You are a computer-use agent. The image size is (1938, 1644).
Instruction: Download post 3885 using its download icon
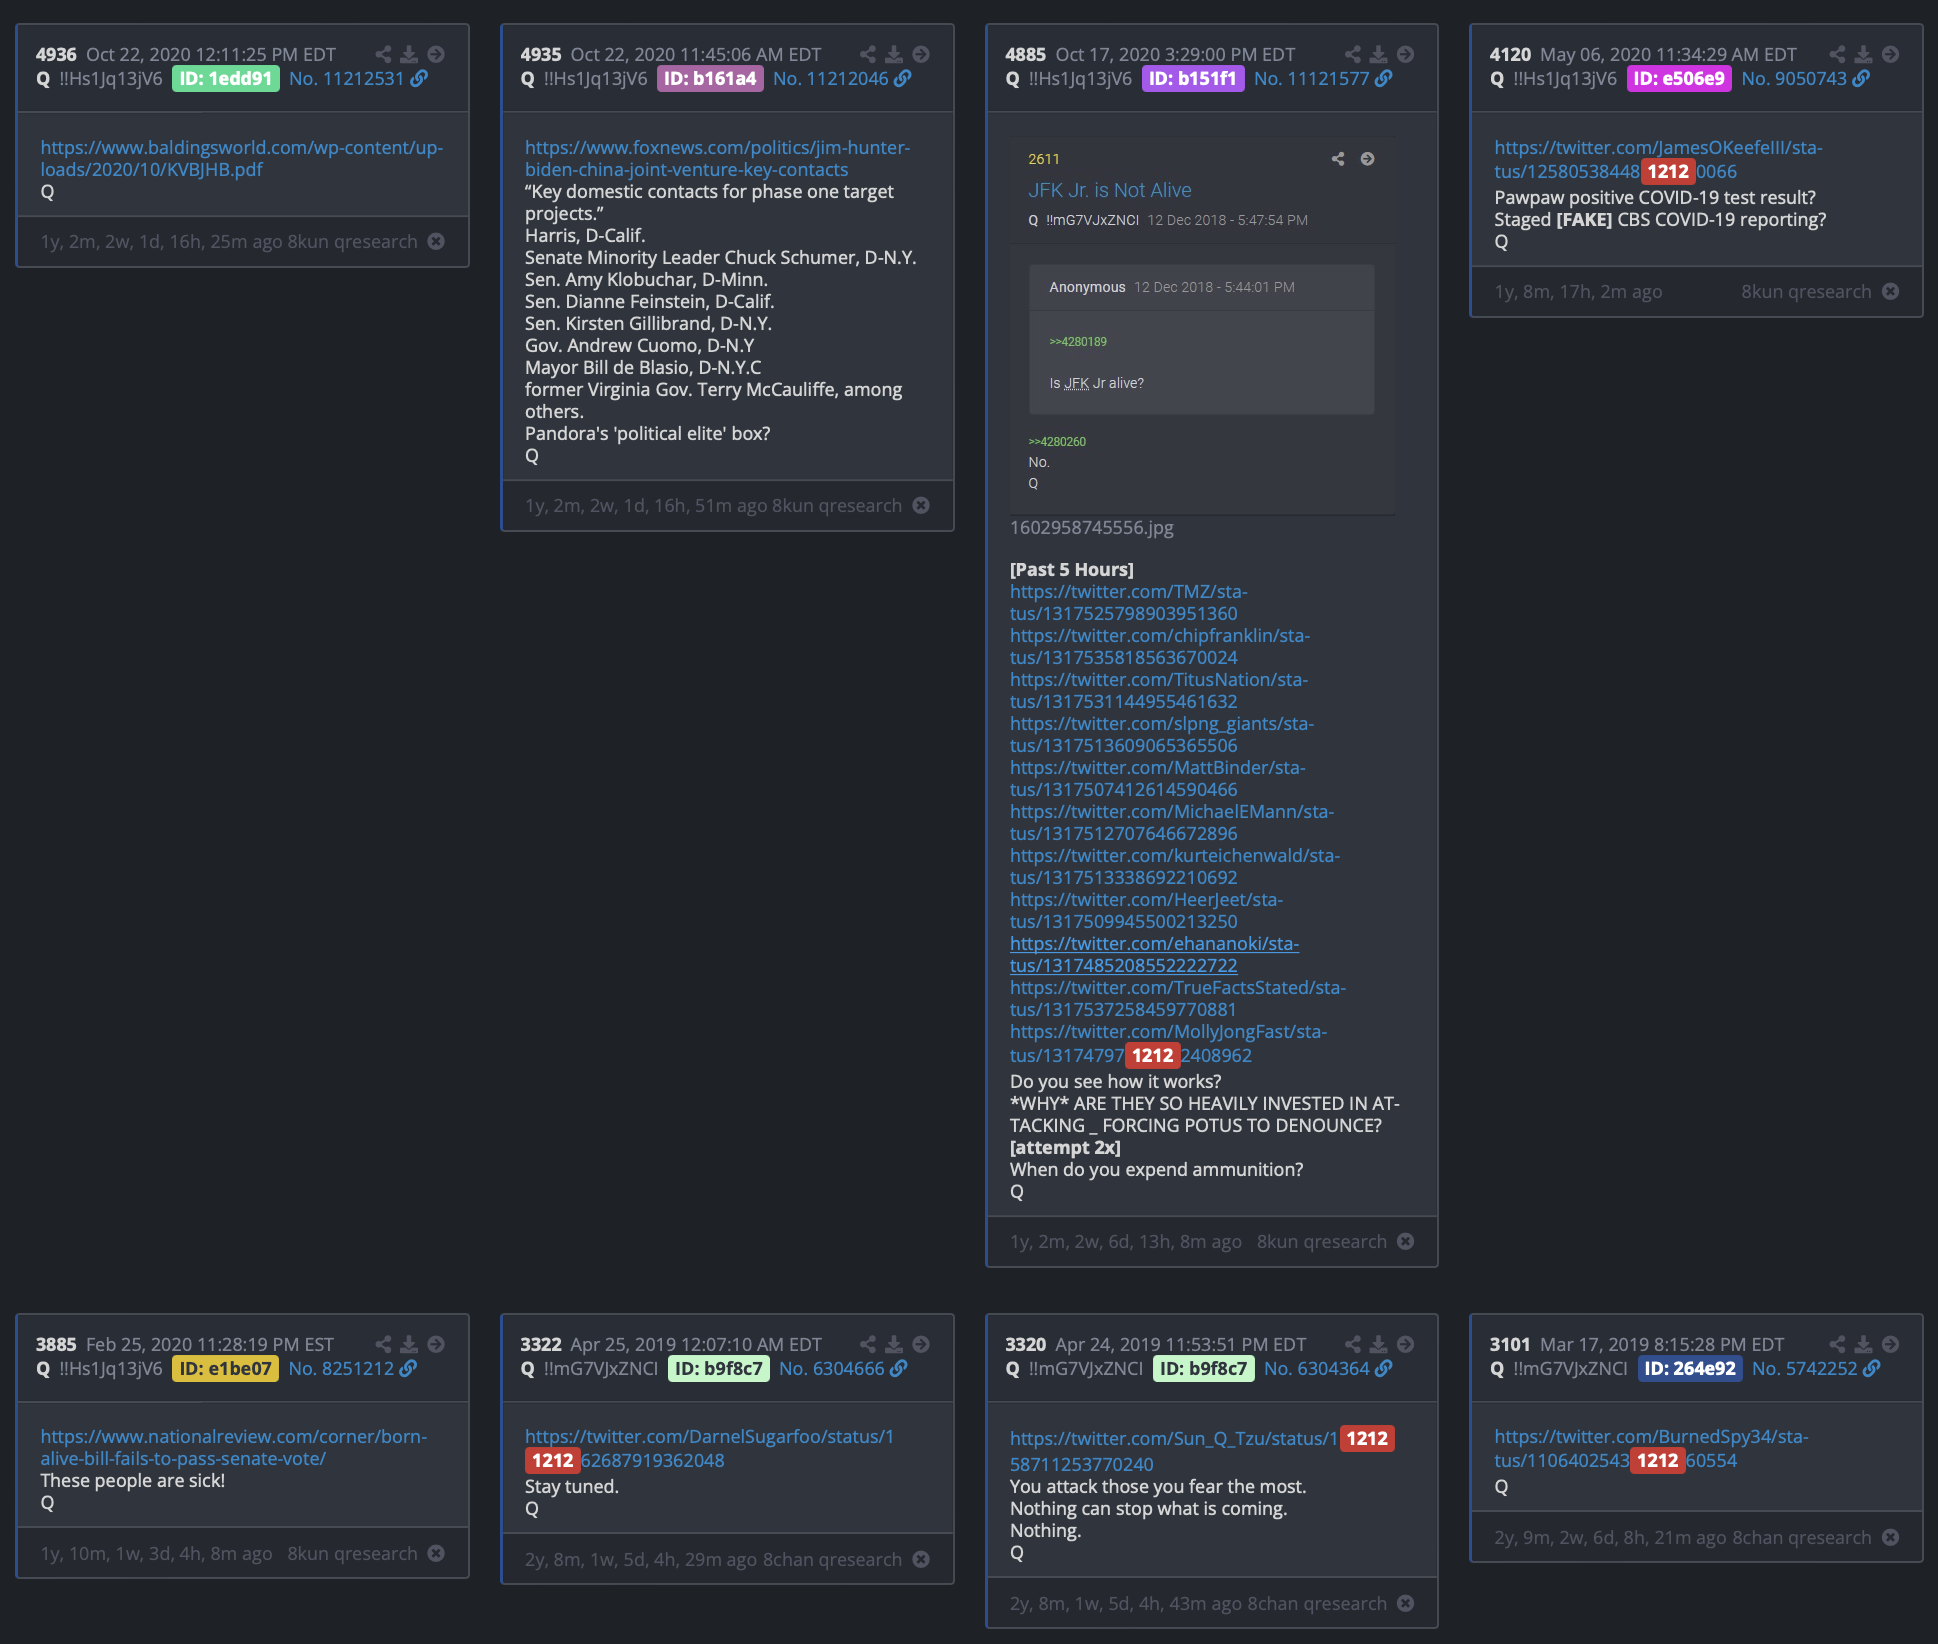click(x=409, y=1344)
